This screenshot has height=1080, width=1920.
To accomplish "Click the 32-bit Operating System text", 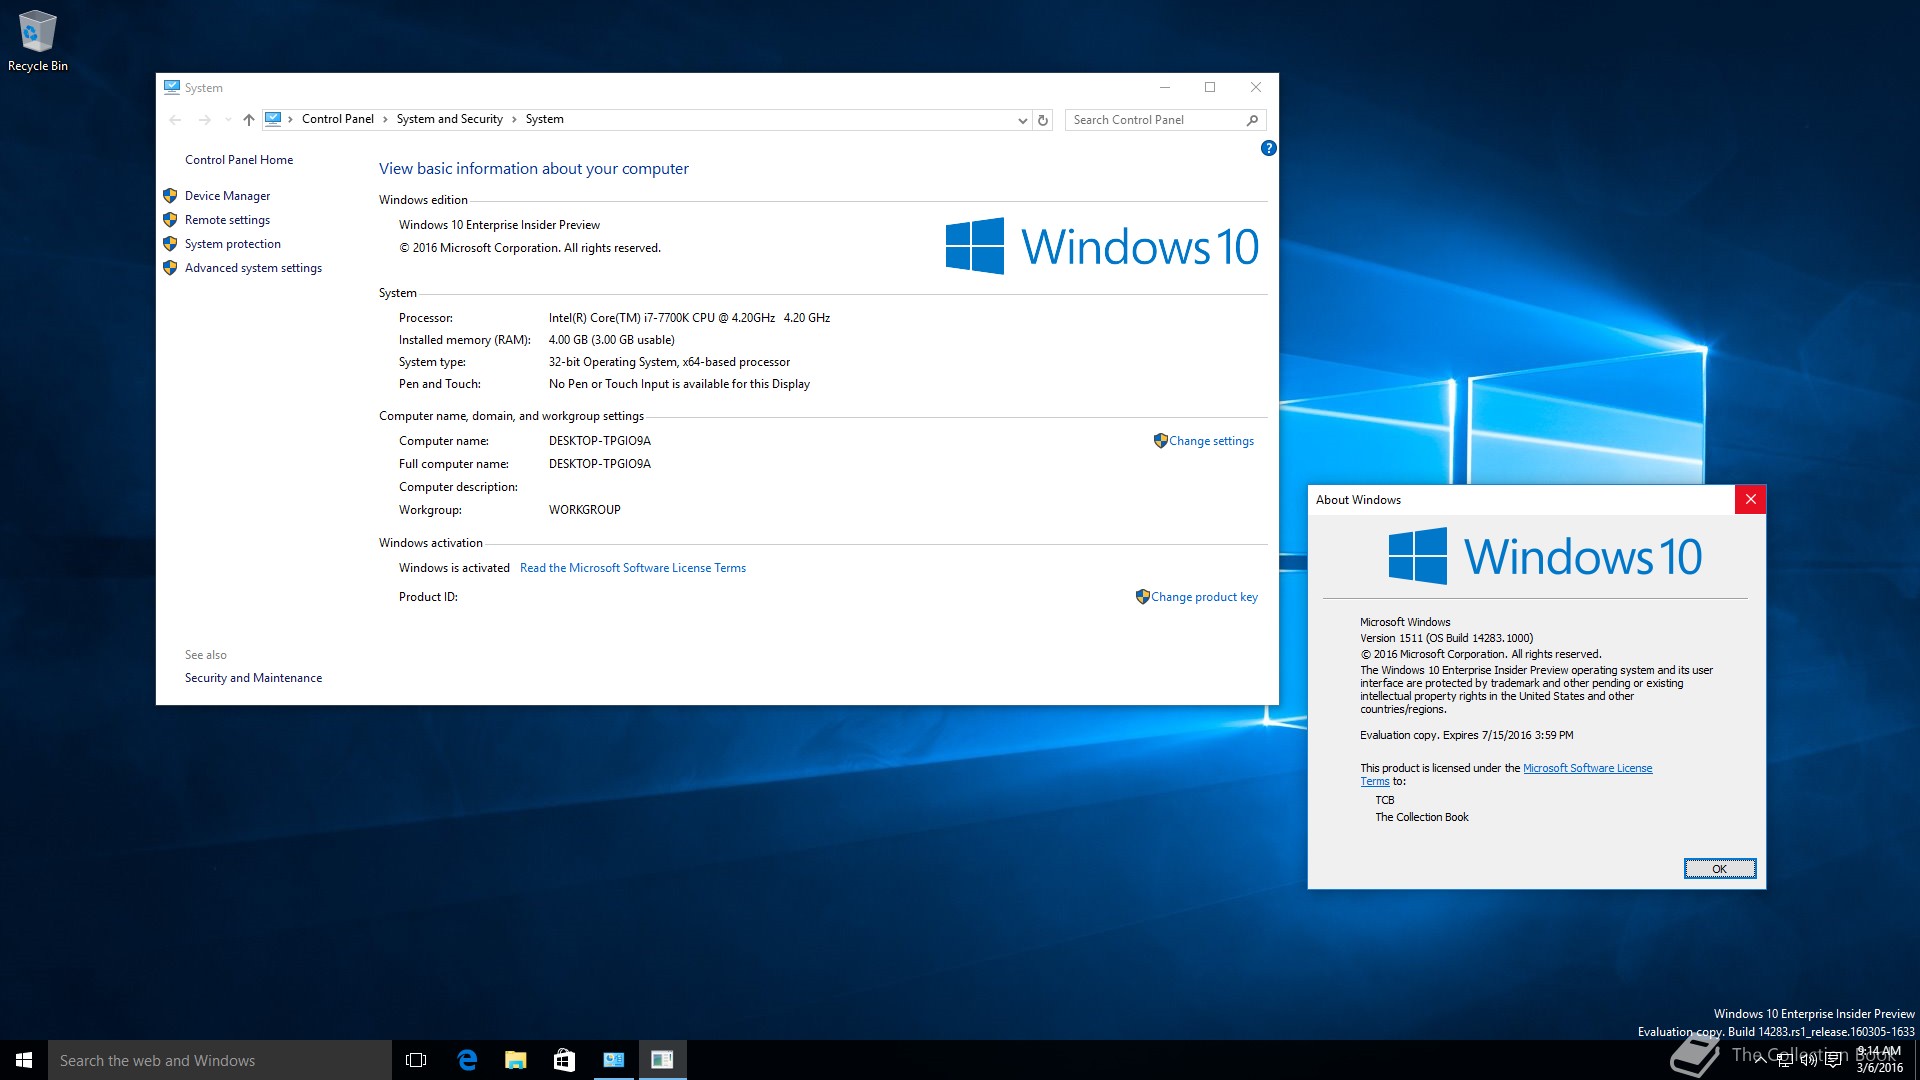I will click(x=669, y=362).
